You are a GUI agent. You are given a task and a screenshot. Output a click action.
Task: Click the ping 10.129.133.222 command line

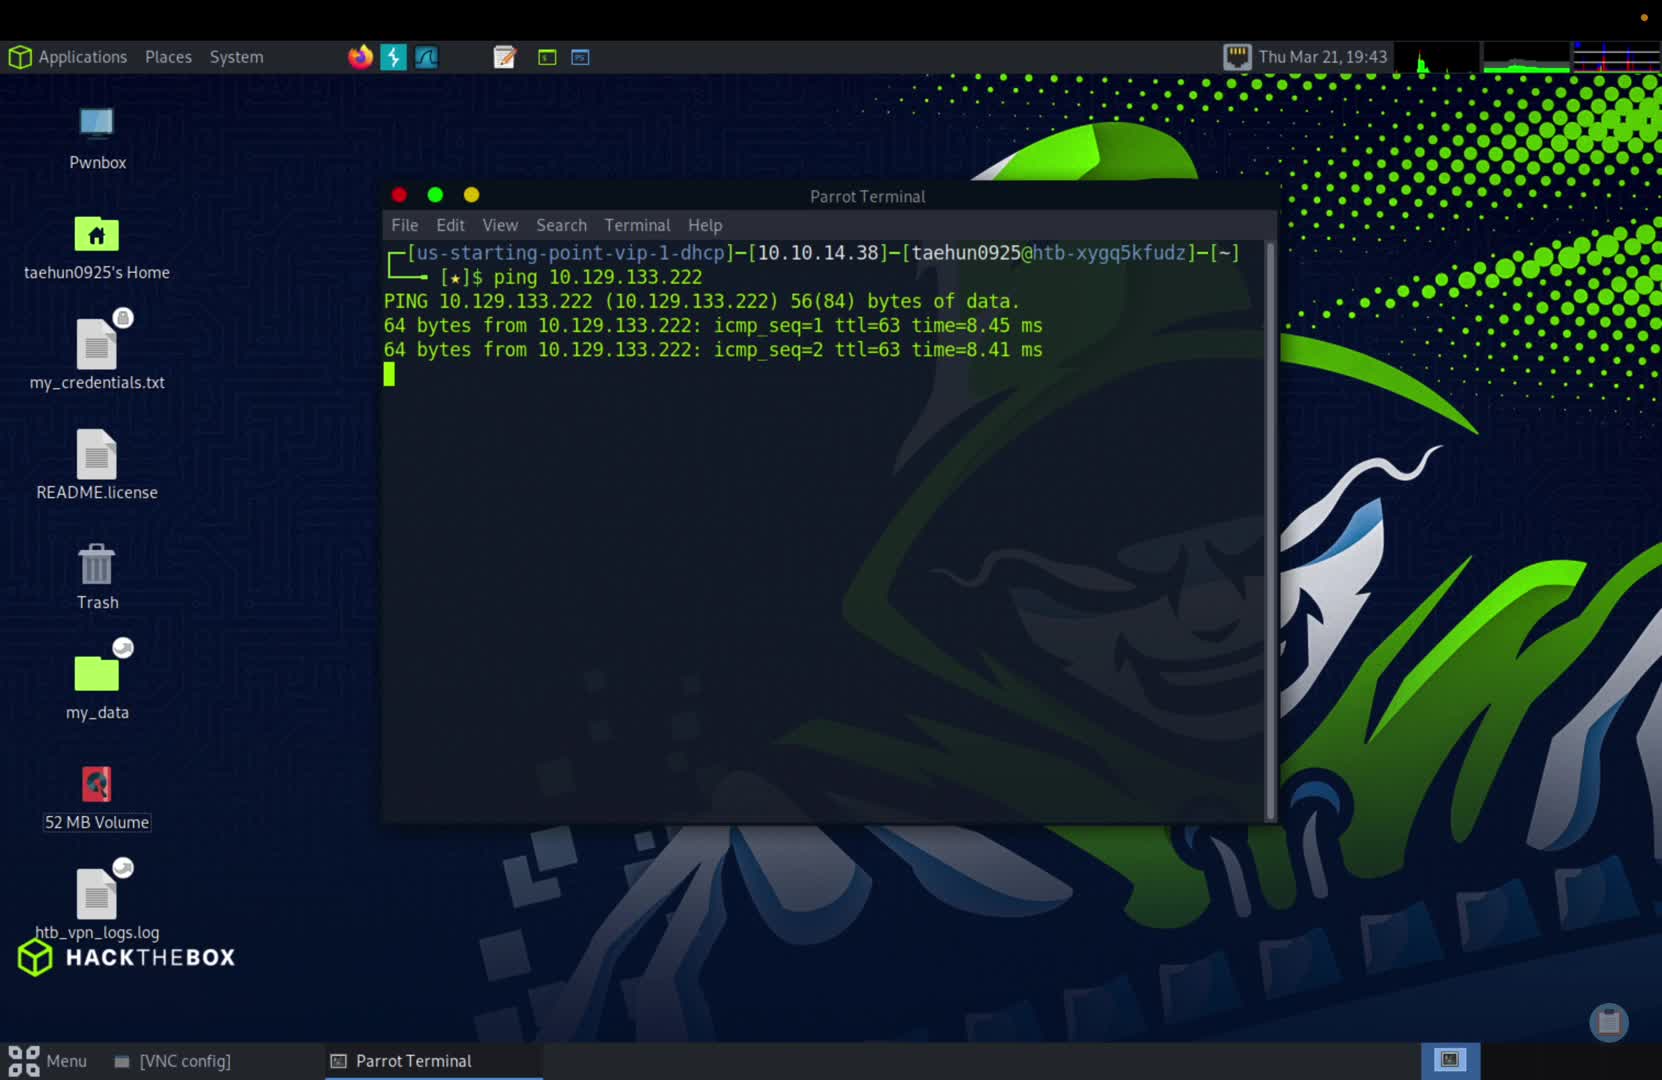click(598, 277)
